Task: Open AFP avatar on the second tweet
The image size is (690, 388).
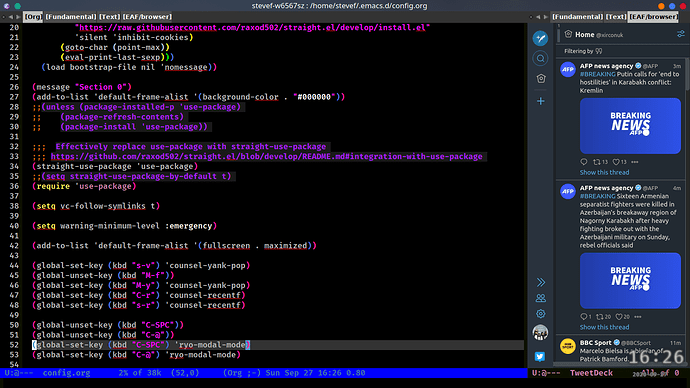Action: click(x=568, y=191)
